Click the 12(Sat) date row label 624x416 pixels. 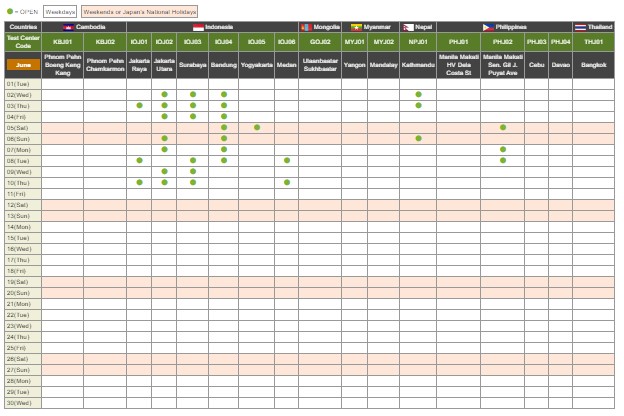coord(23,205)
